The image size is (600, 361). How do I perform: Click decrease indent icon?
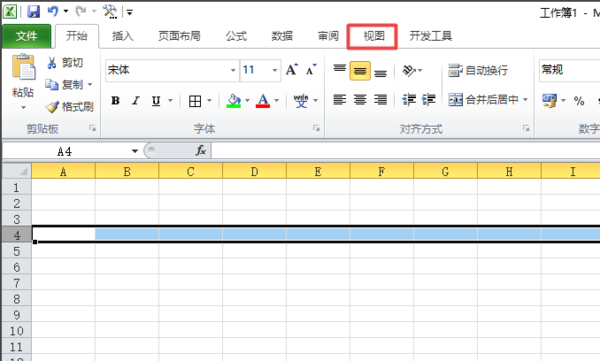[409, 100]
